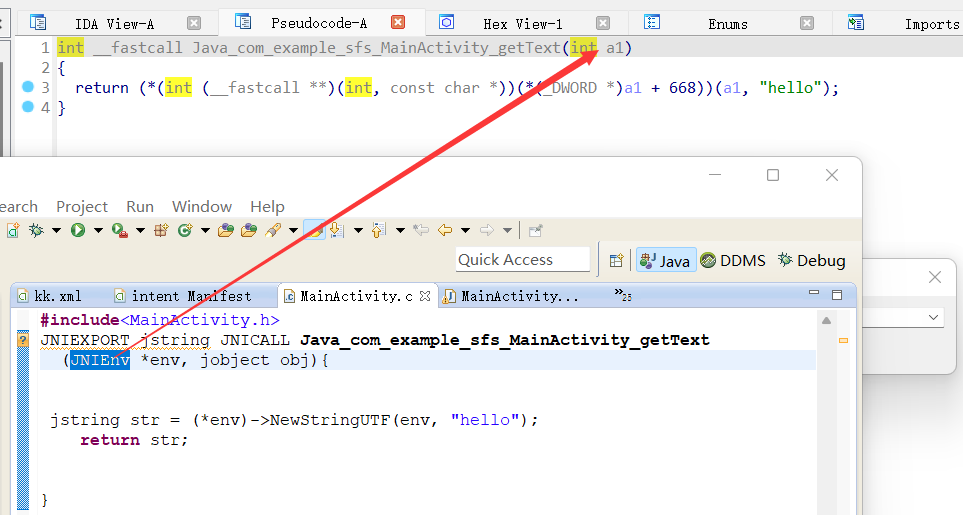The width and height of the screenshot is (963, 515).
Task: Close the Pseudocode-A tab in IDA
Action: 398,23
